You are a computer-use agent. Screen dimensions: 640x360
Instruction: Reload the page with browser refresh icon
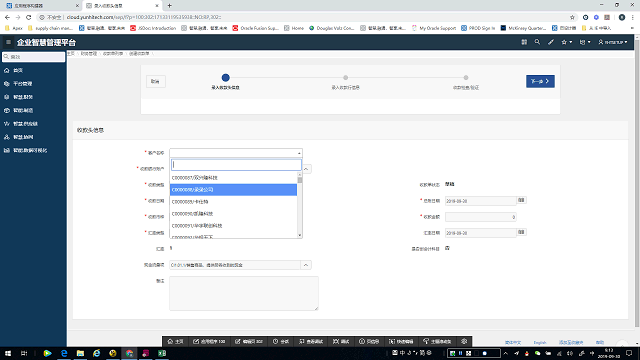(x=29, y=17)
